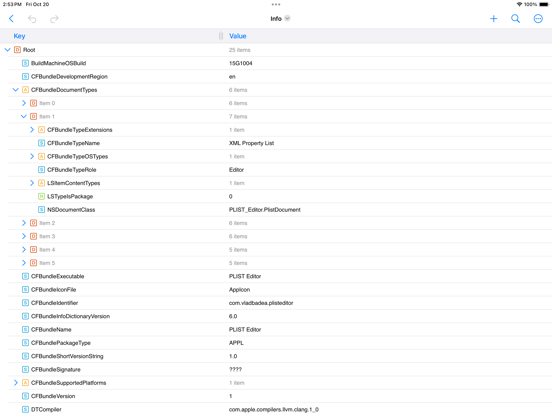
Task: Select the APPL package type value
Action: point(236,343)
